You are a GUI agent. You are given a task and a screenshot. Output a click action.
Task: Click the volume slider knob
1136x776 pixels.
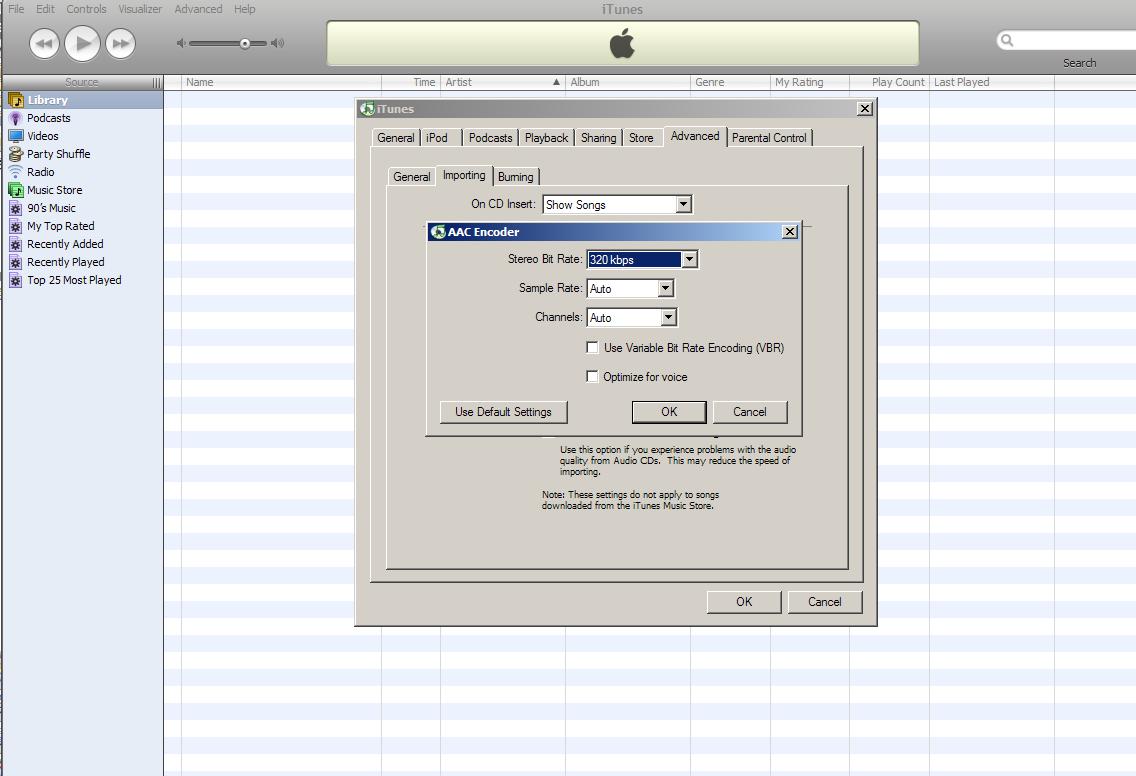(x=245, y=43)
